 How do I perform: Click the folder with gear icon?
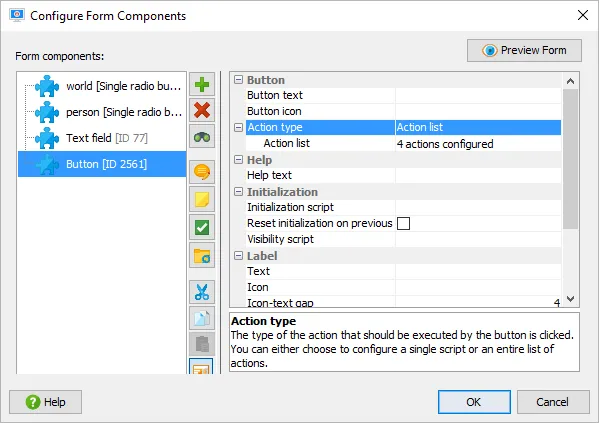202,255
